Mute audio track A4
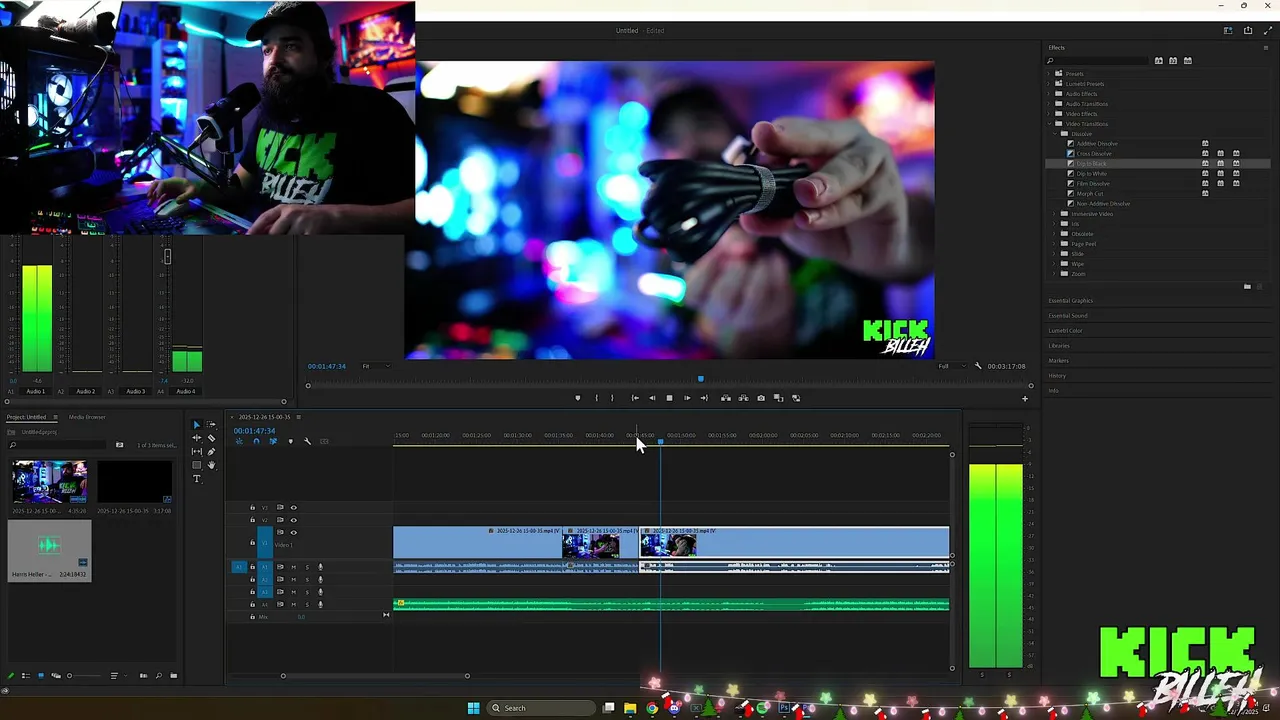The width and height of the screenshot is (1280, 720). click(x=293, y=605)
